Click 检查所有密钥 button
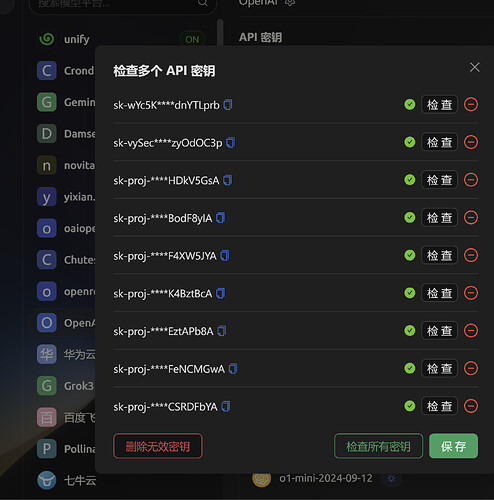The width and height of the screenshot is (494, 500). tap(378, 446)
